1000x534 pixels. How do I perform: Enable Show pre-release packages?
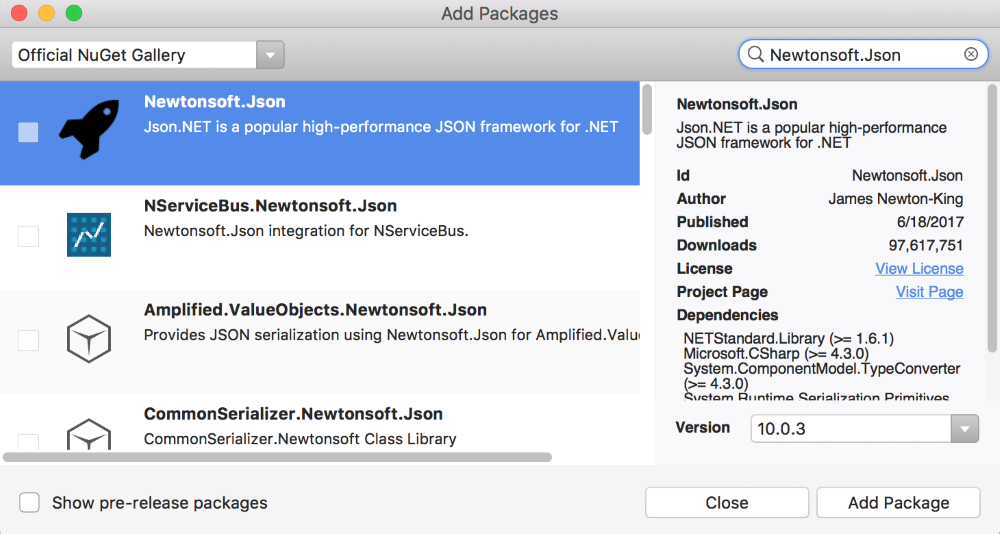(x=29, y=503)
